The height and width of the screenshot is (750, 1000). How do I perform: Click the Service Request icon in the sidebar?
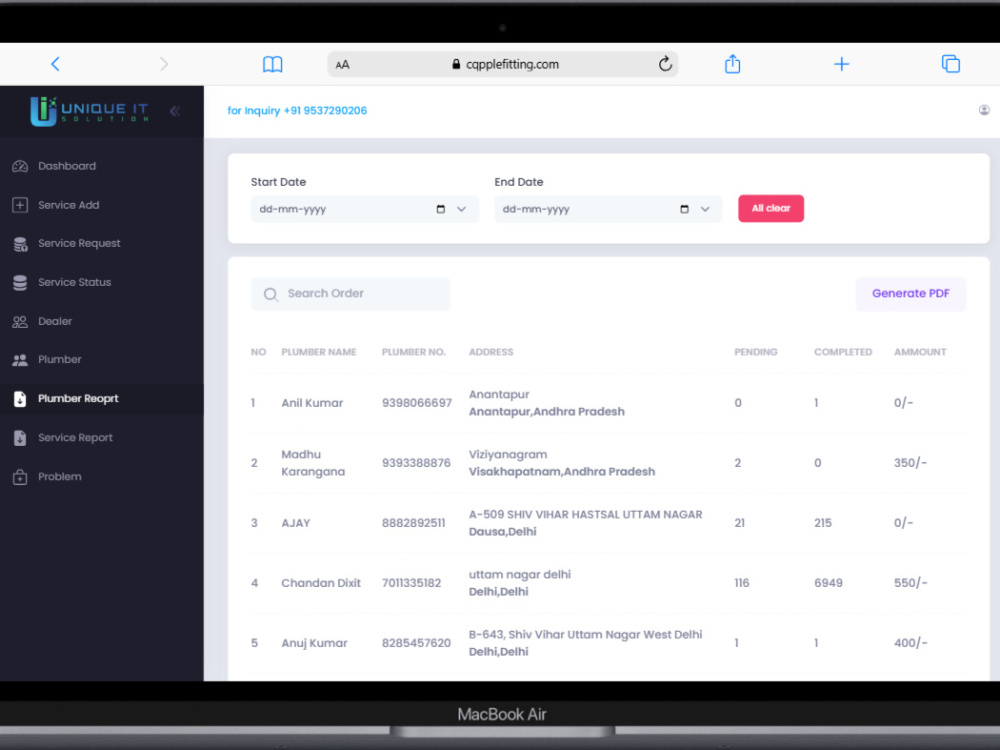click(20, 244)
